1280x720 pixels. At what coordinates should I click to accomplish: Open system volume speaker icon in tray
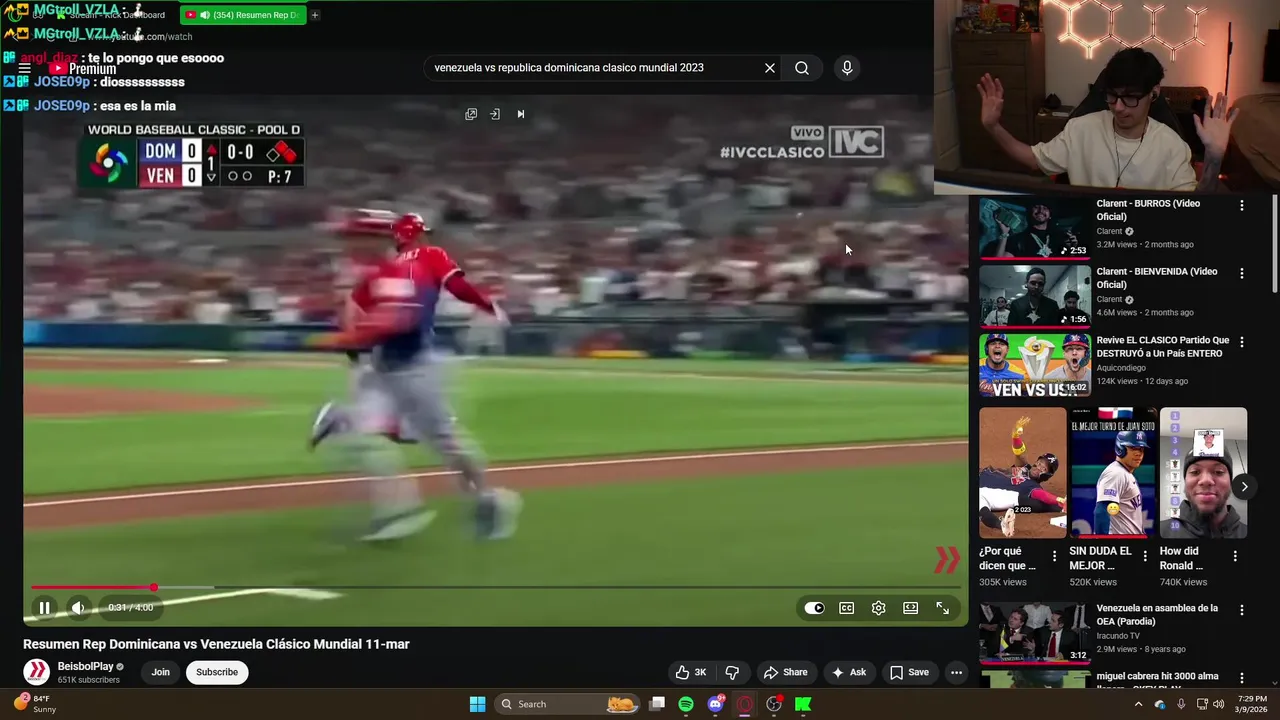[x=1218, y=704]
